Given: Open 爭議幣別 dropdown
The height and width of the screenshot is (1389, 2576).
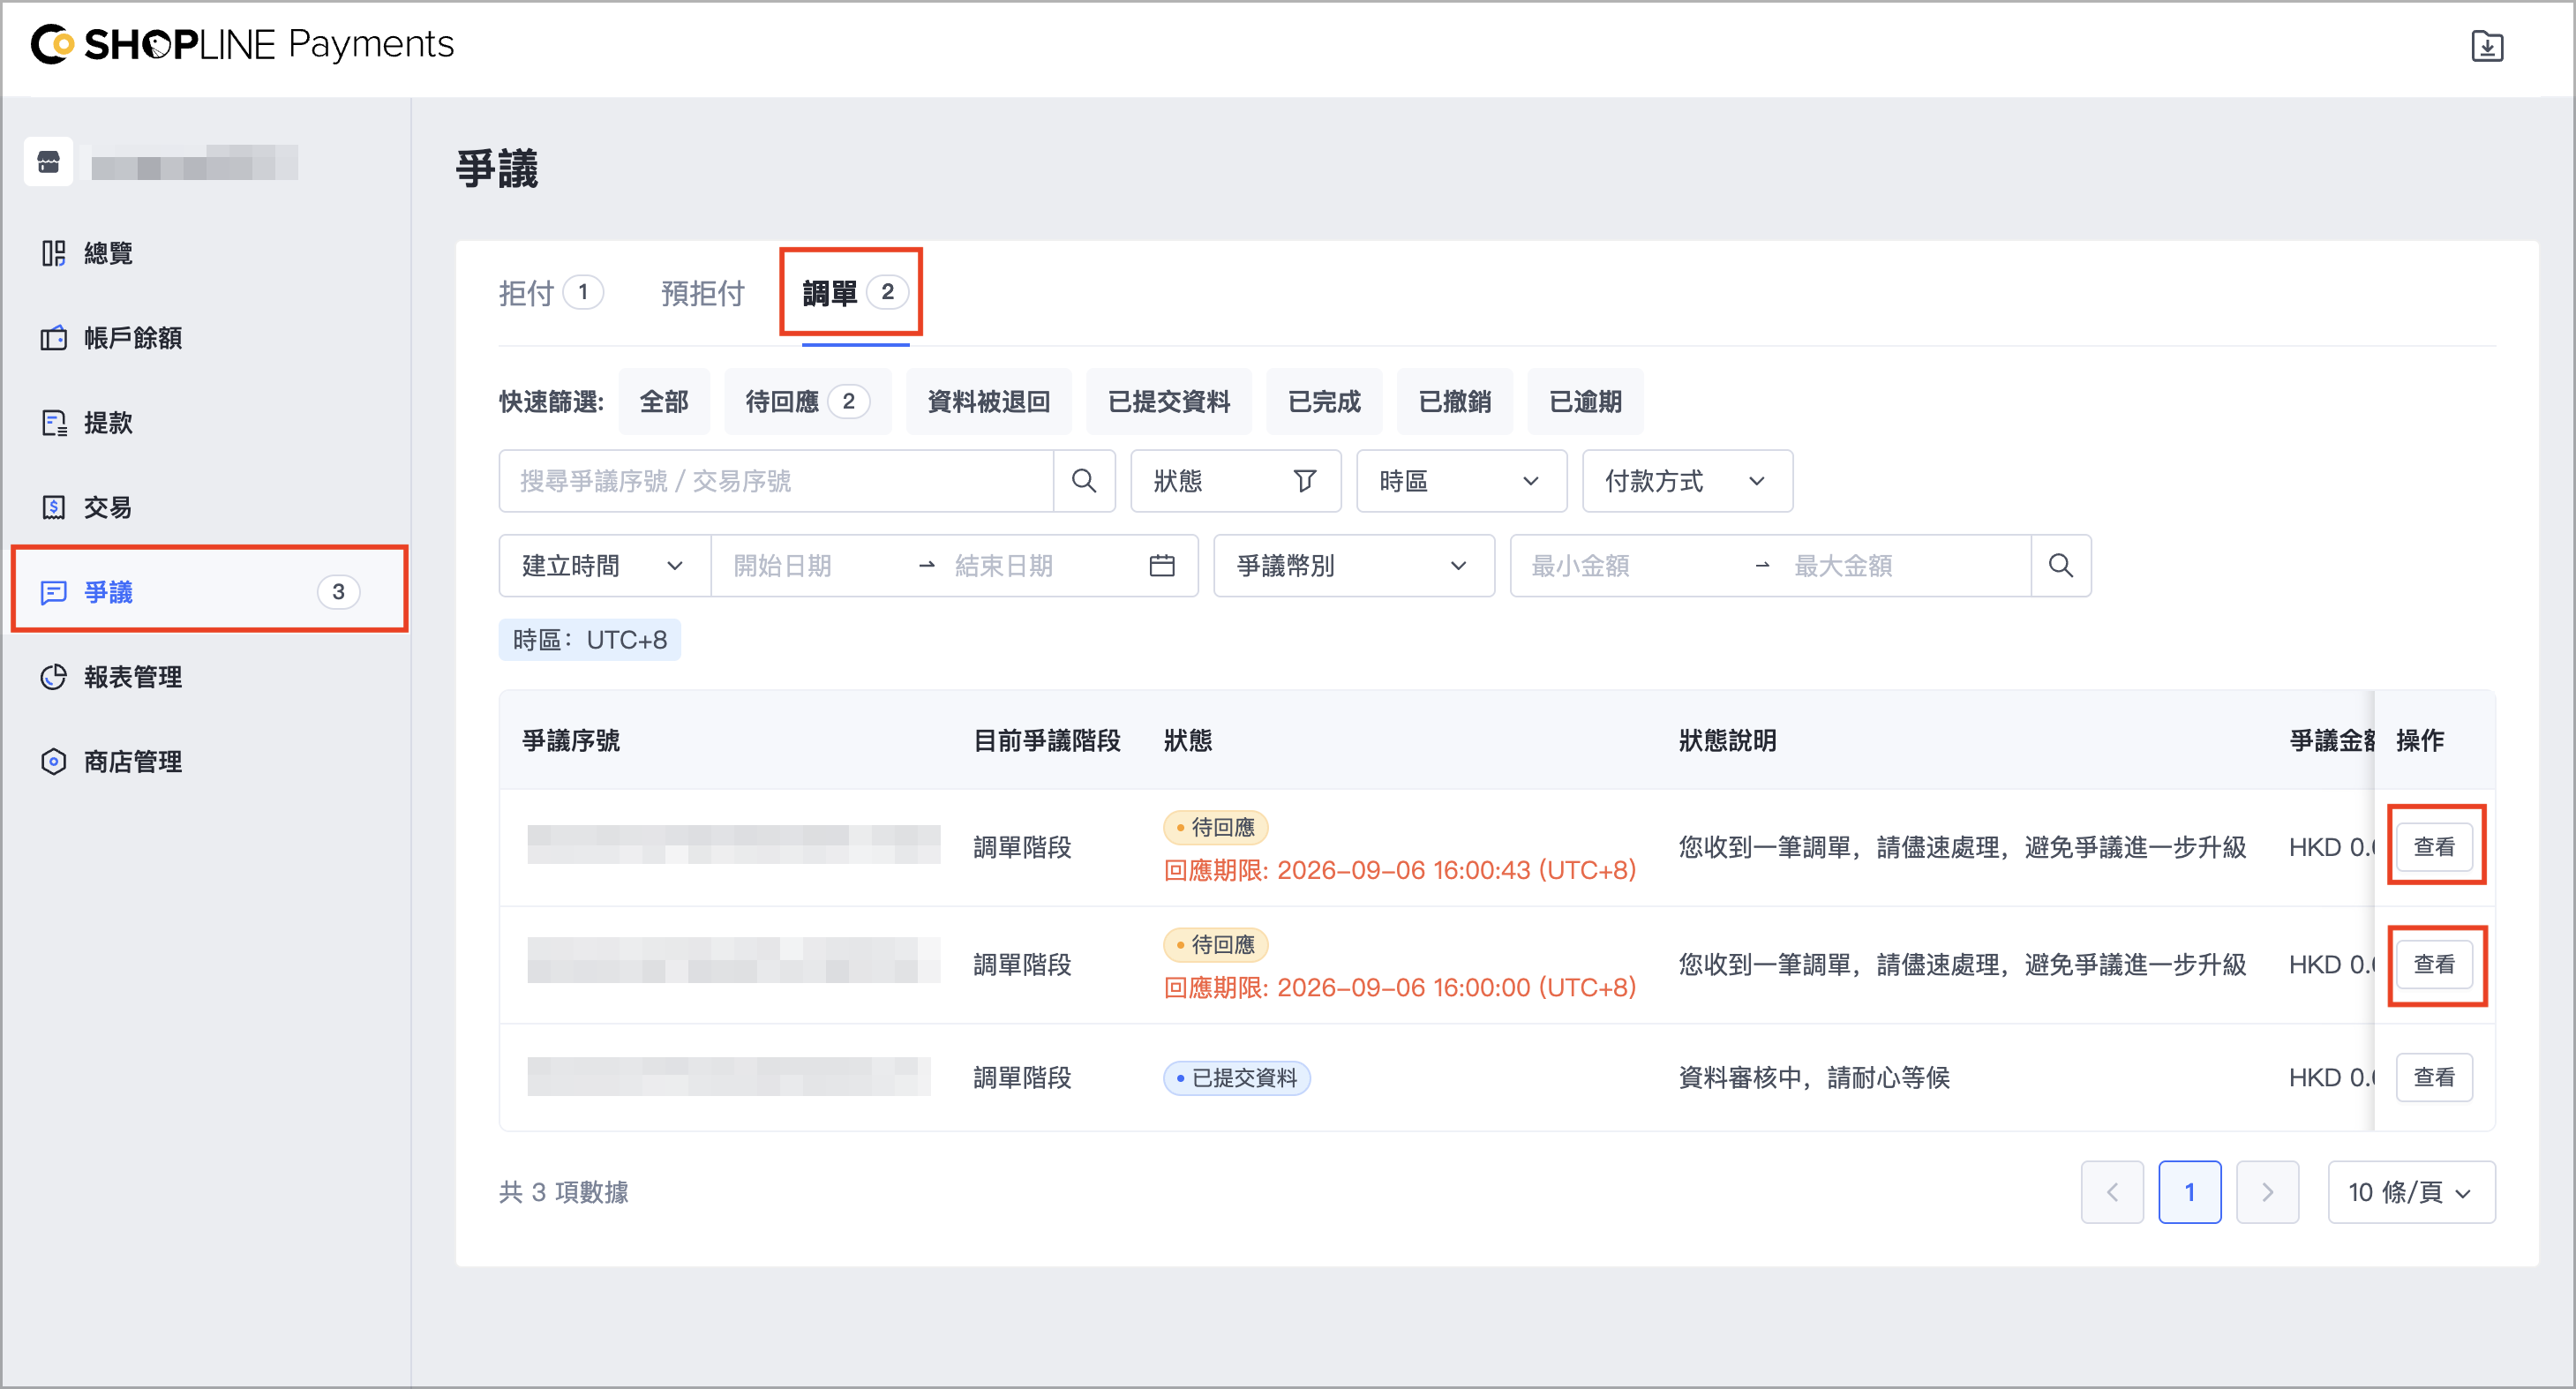Looking at the screenshot, I should (1354, 566).
